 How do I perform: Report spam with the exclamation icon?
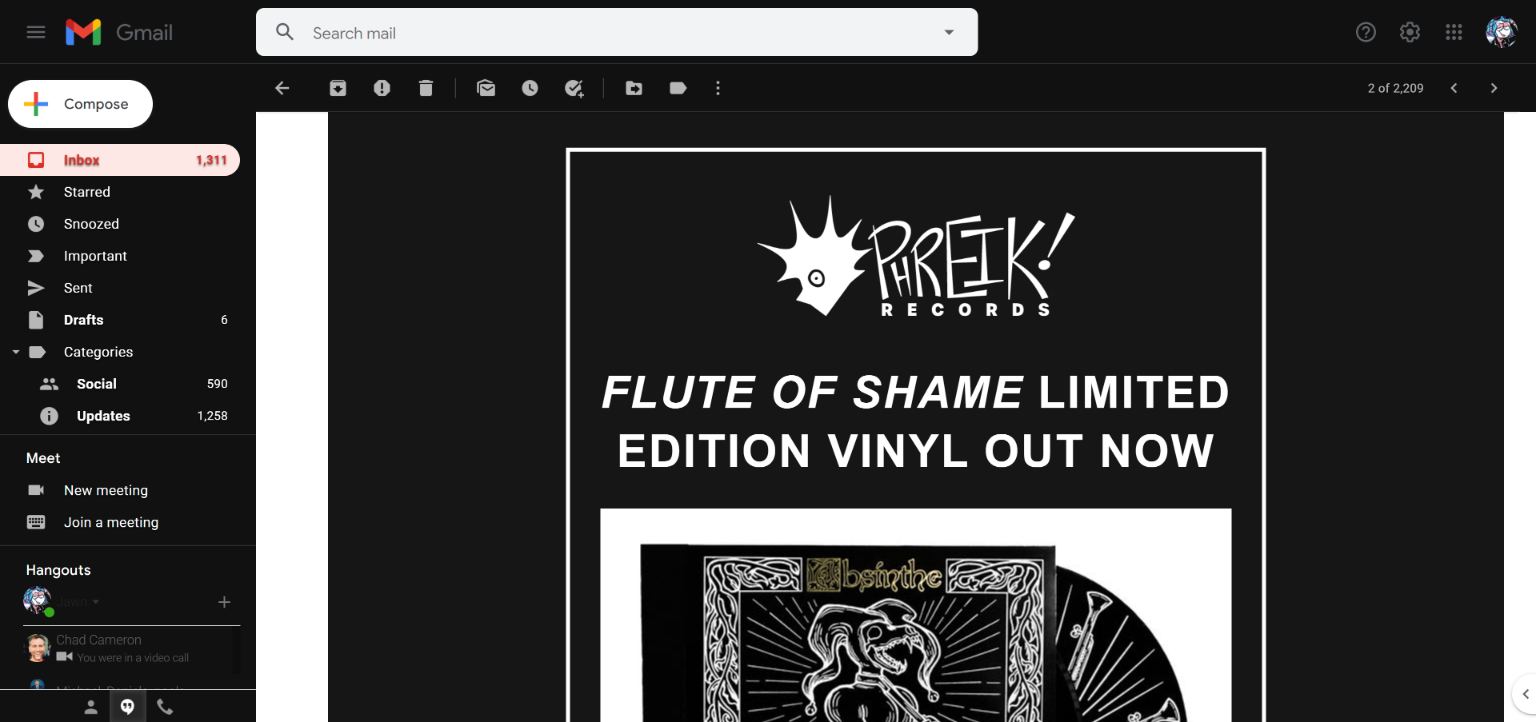click(x=382, y=88)
